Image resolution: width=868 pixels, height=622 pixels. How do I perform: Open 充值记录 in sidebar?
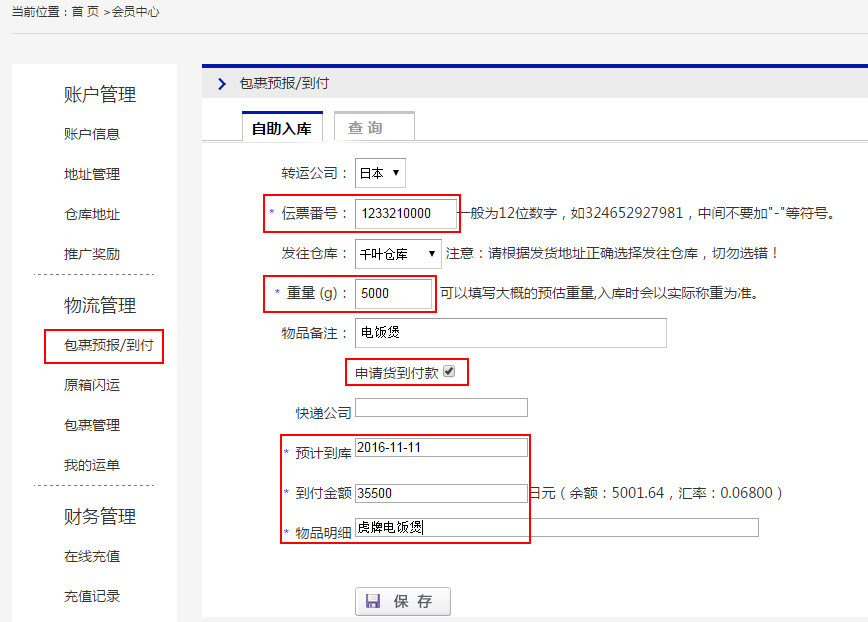click(92, 596)
